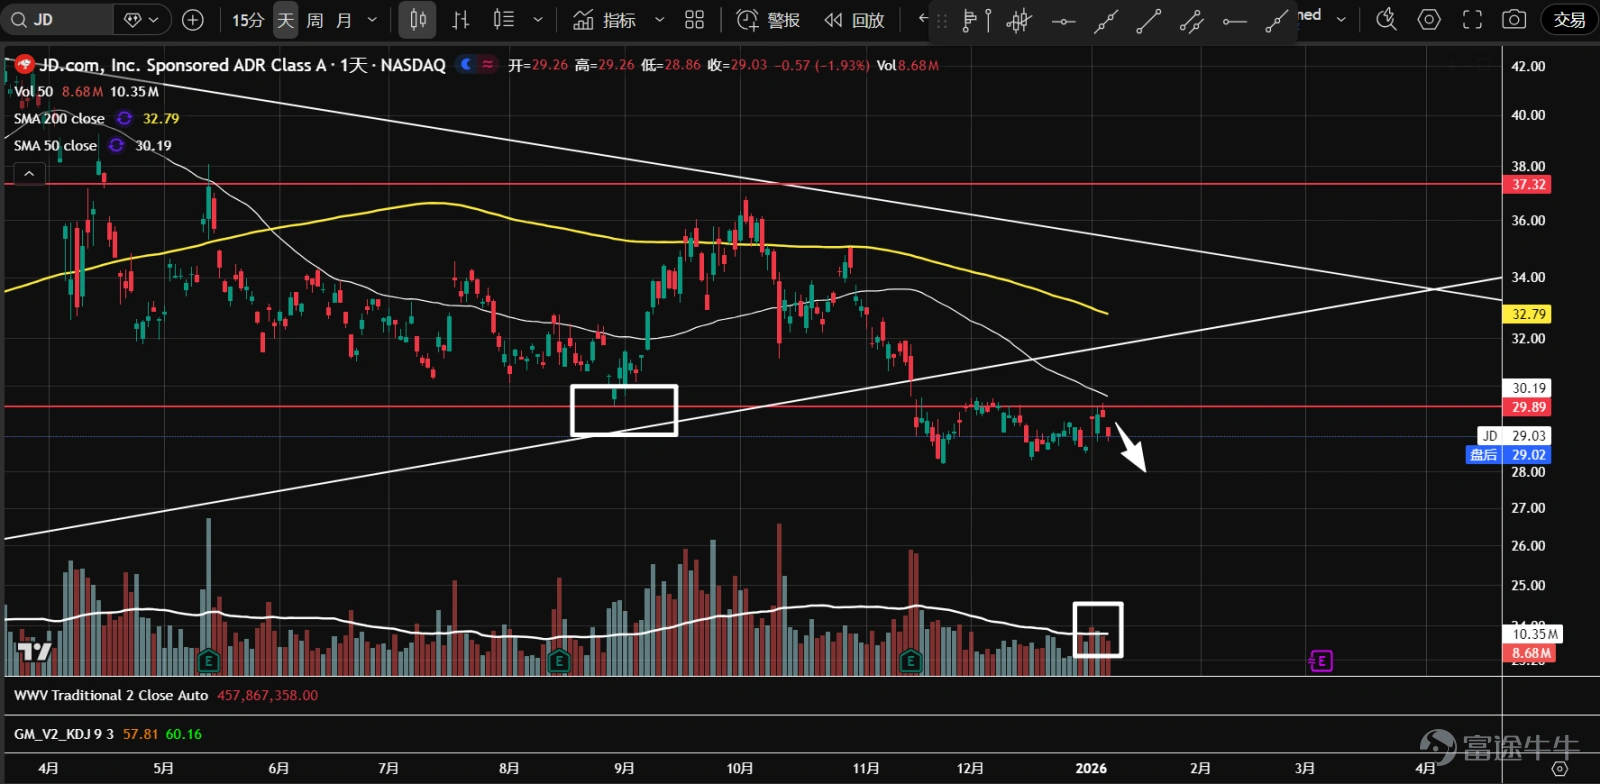Open the time axis settings hexagon icon
The width and height of the screenshot is (1600, 784).
(x=1560, y=769)
